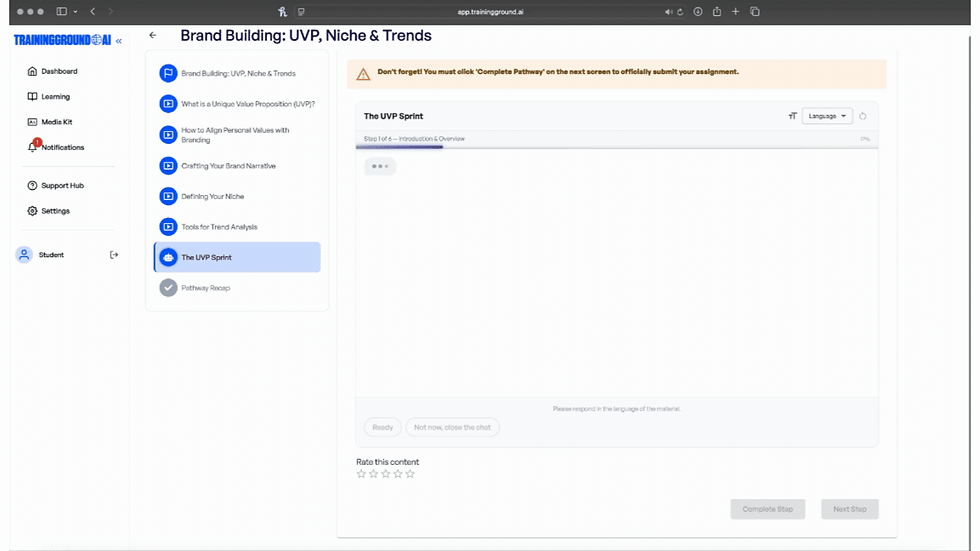
Task: Show Safari tab overview icon
Action: coord(755,11)
